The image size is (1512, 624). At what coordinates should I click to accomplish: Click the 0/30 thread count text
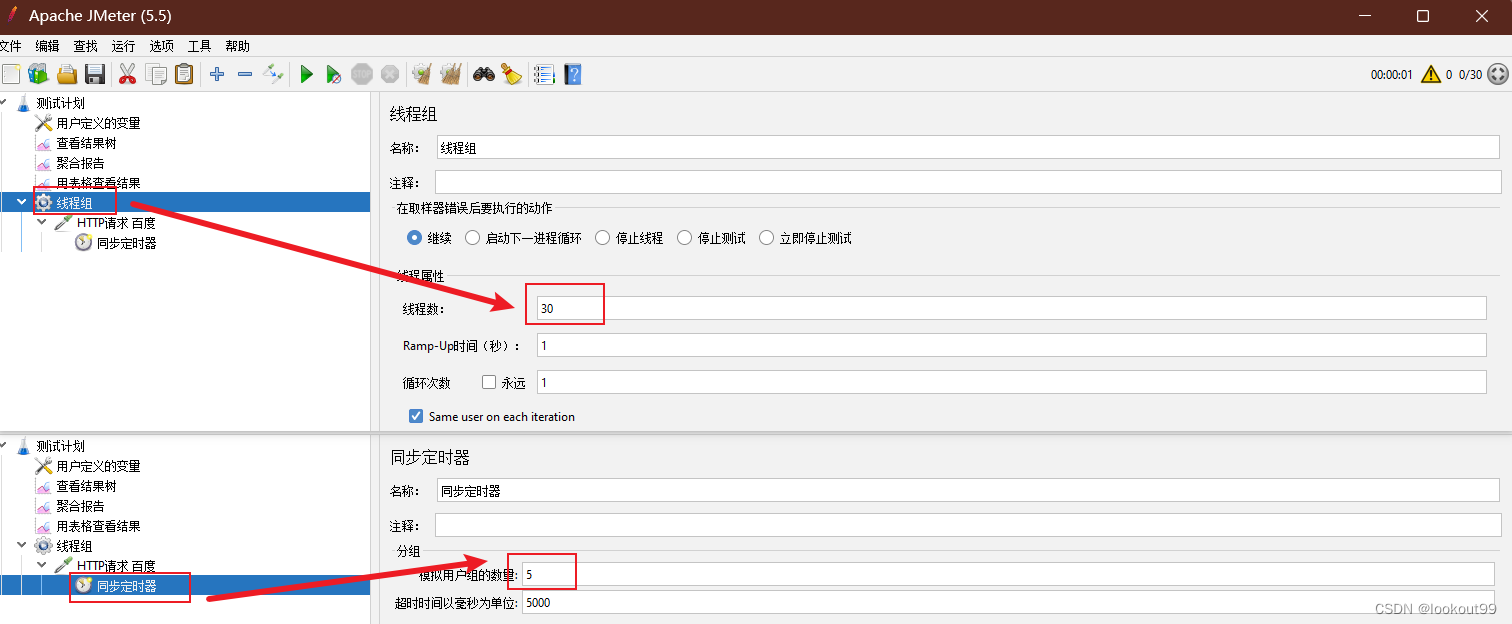click(x=1470, y=75)
